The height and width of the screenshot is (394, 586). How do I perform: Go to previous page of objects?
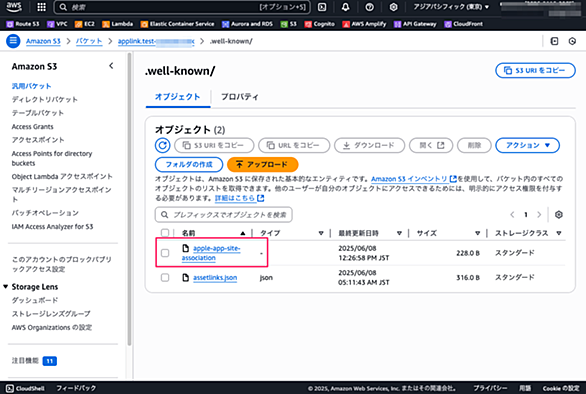coord(512,215)
